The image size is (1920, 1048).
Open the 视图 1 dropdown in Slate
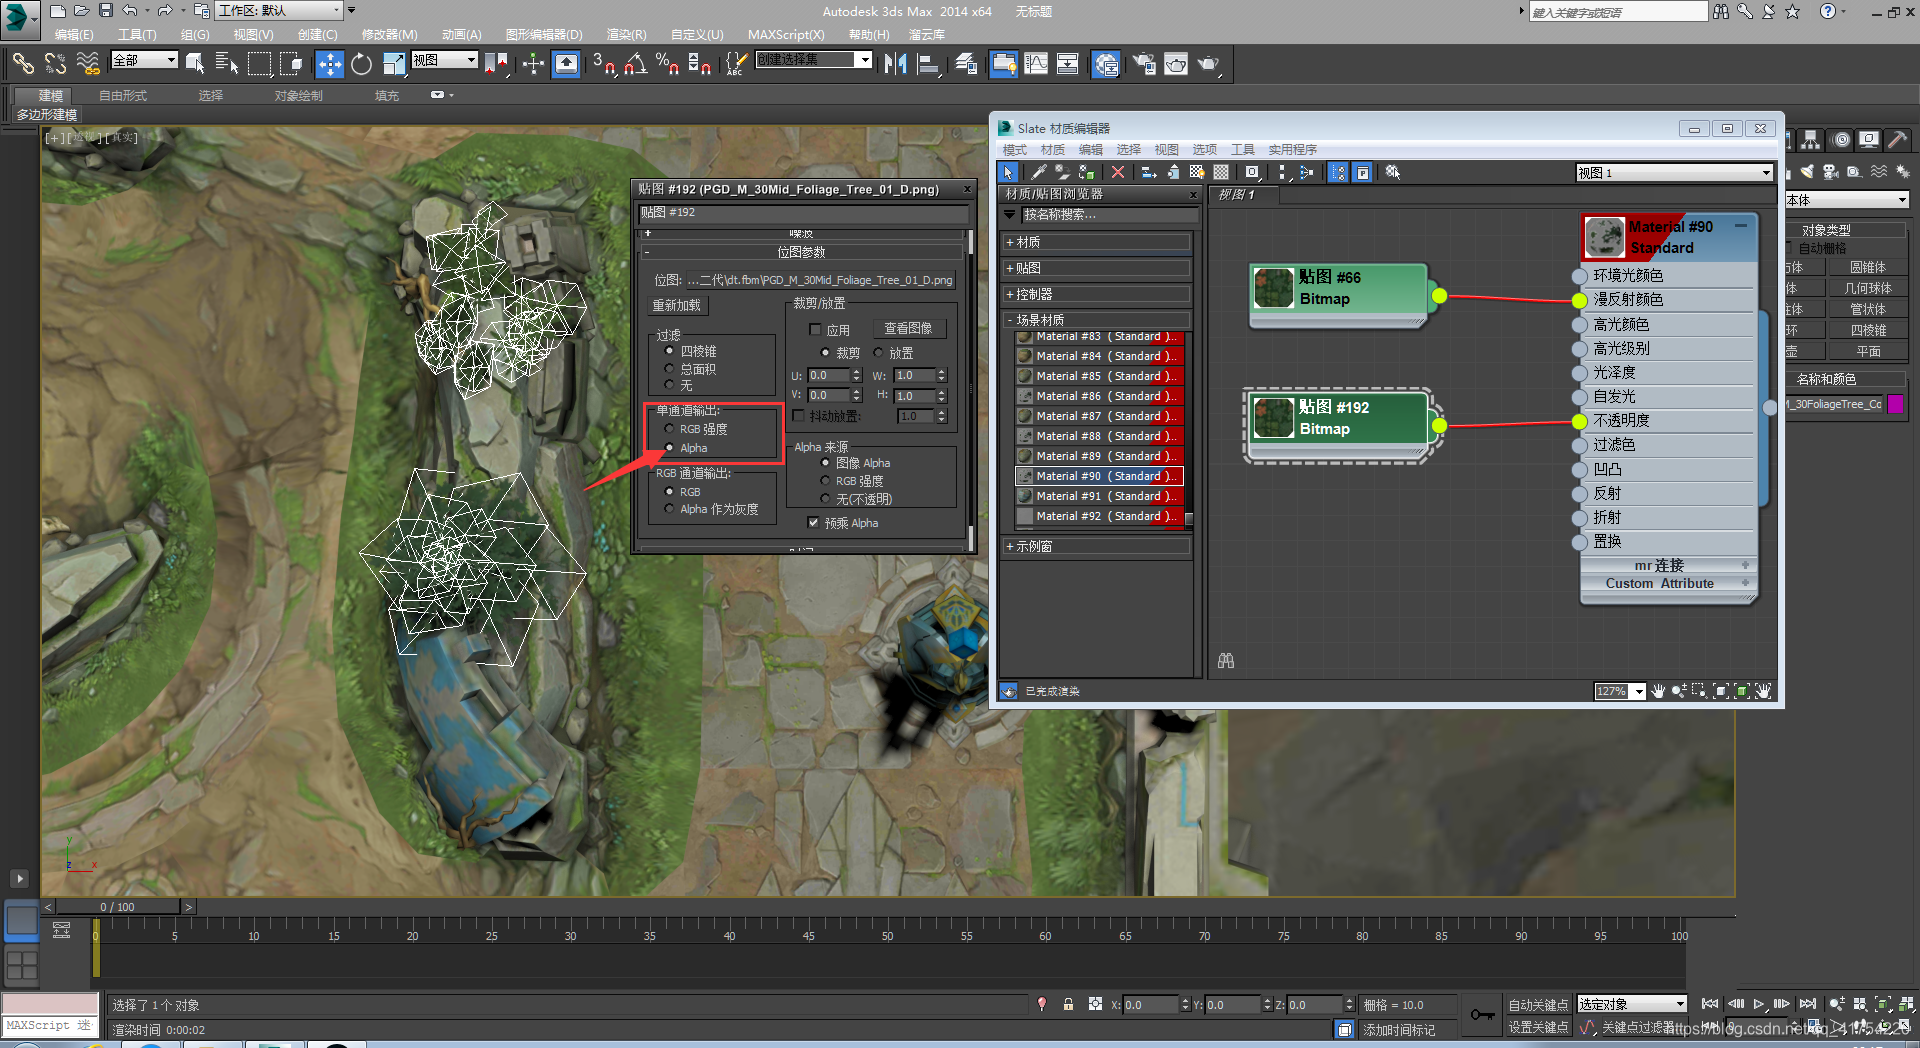[x=1675, y=172]
